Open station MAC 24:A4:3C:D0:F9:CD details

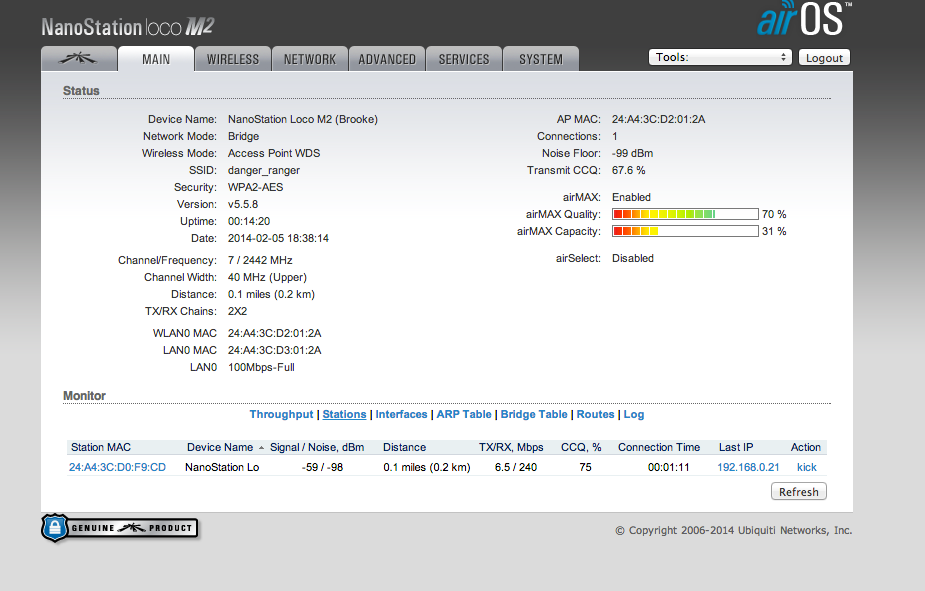(x=117, y=467)
